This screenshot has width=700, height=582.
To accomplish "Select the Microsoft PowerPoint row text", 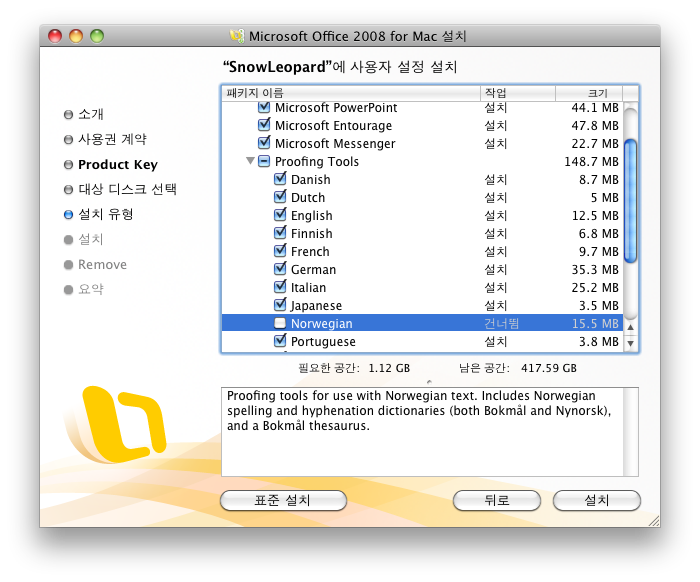I will click(336, 108).
